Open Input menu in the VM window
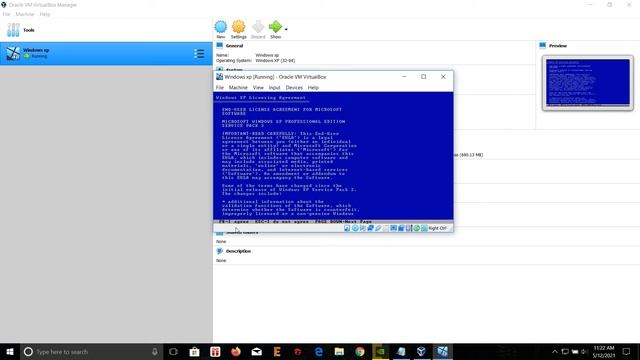Screen dimensions: 640x360 pyautogui.click(x=274, y=87)
